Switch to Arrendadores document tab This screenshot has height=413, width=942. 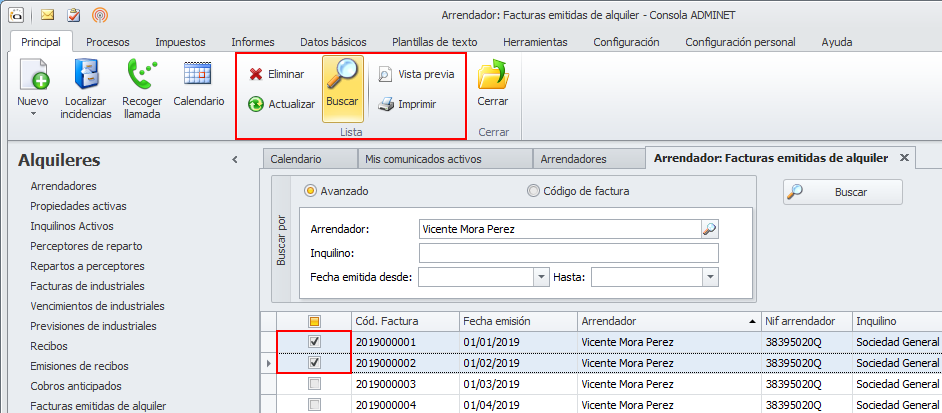point(589,159)
